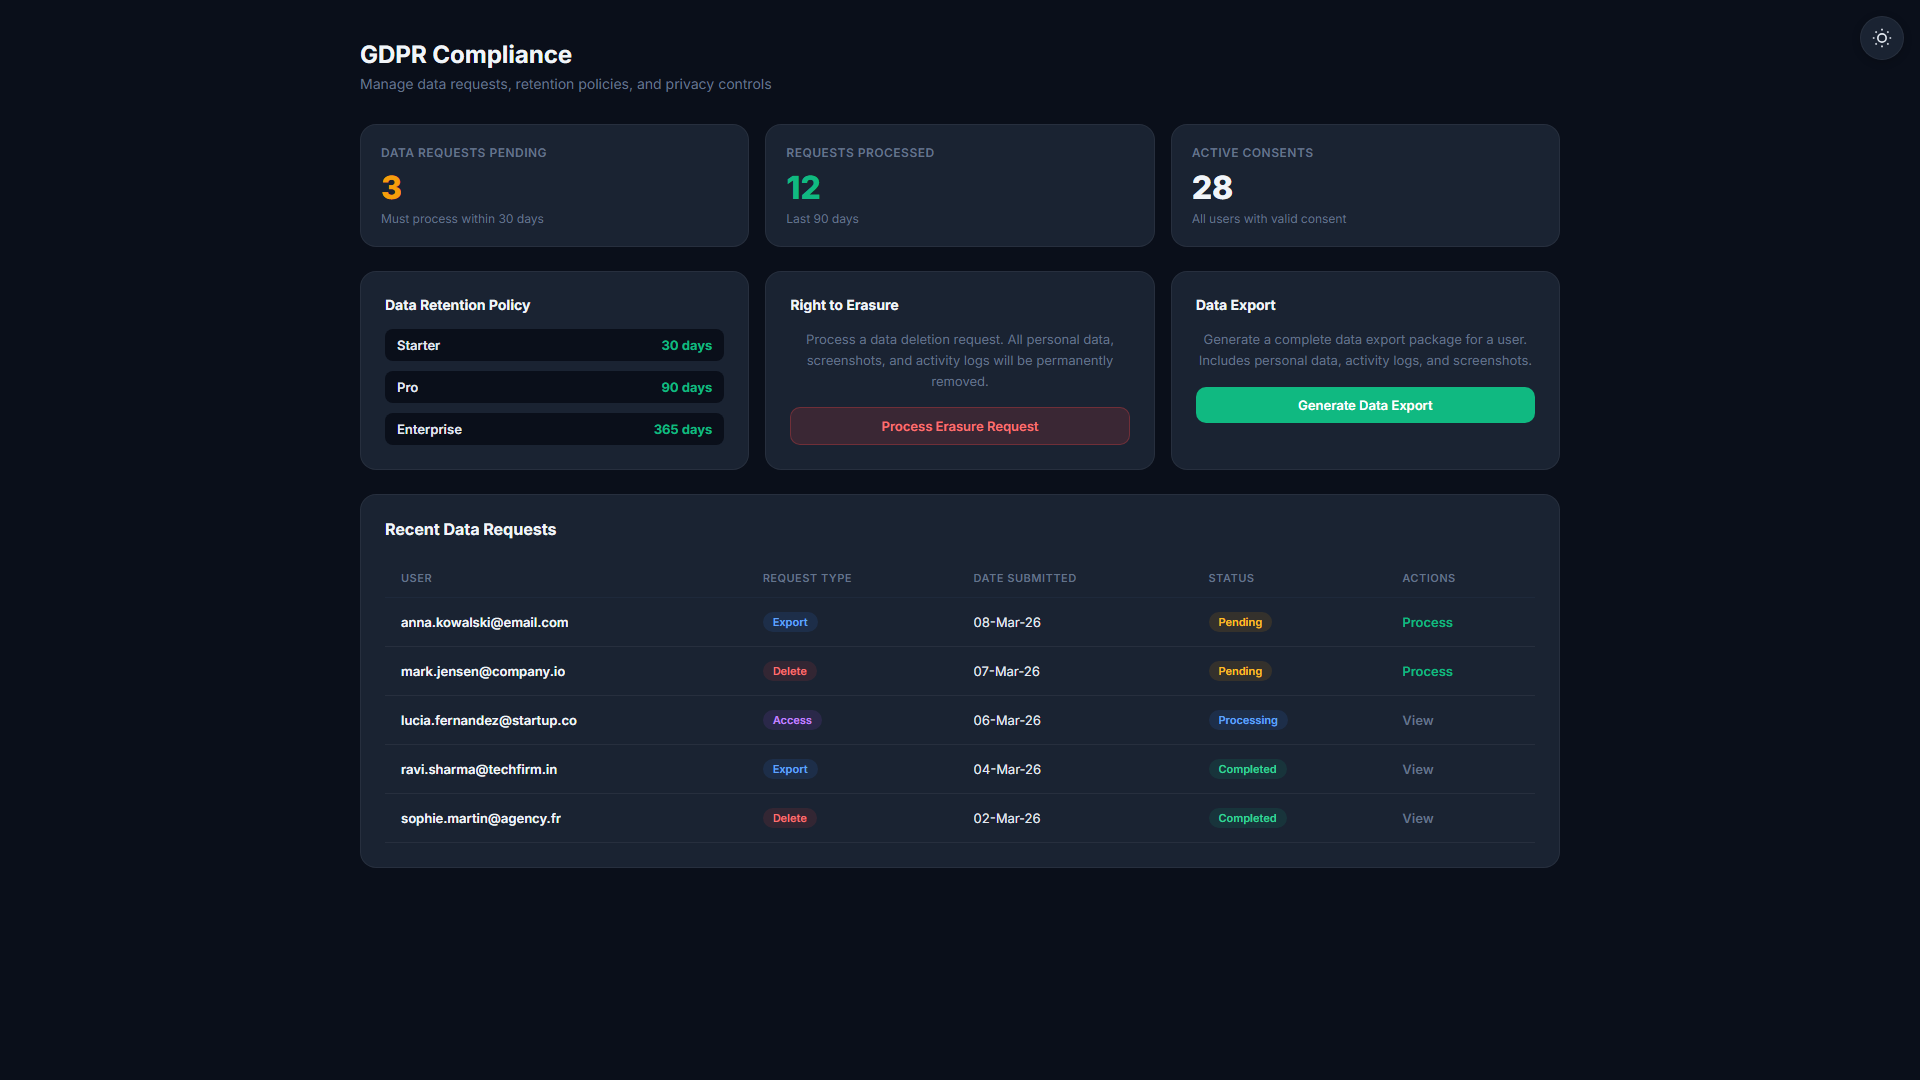Click the Data Export heading
The width and height of the screenshot is (1920, 1080).
(x=1235, y=305)
